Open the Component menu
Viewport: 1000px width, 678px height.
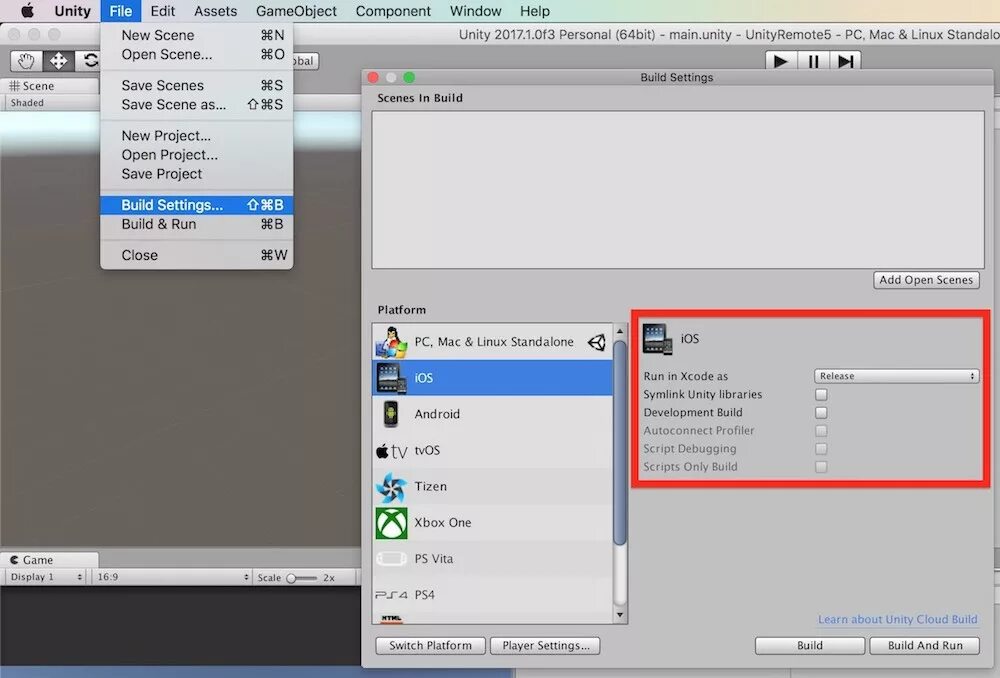click(393, 11)
